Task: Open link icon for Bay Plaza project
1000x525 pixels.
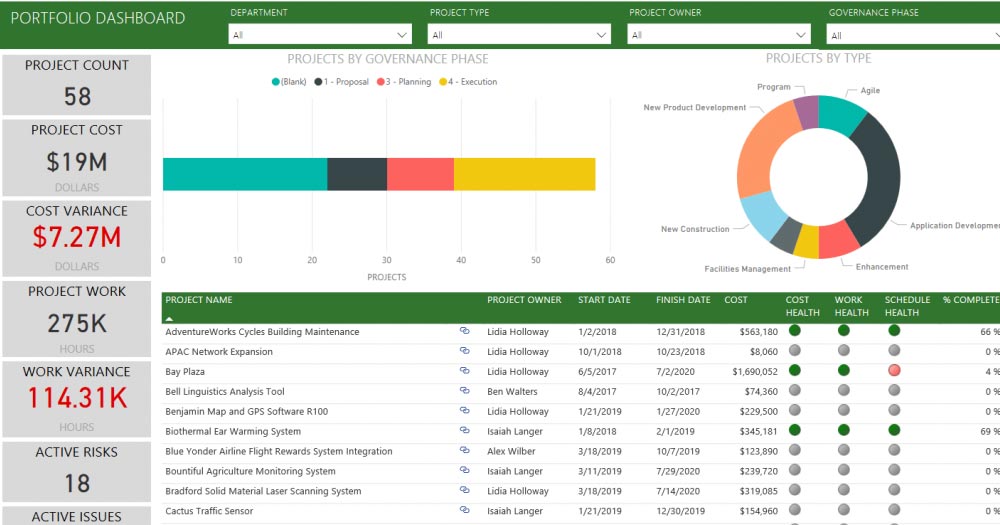Action: point(464,371)
